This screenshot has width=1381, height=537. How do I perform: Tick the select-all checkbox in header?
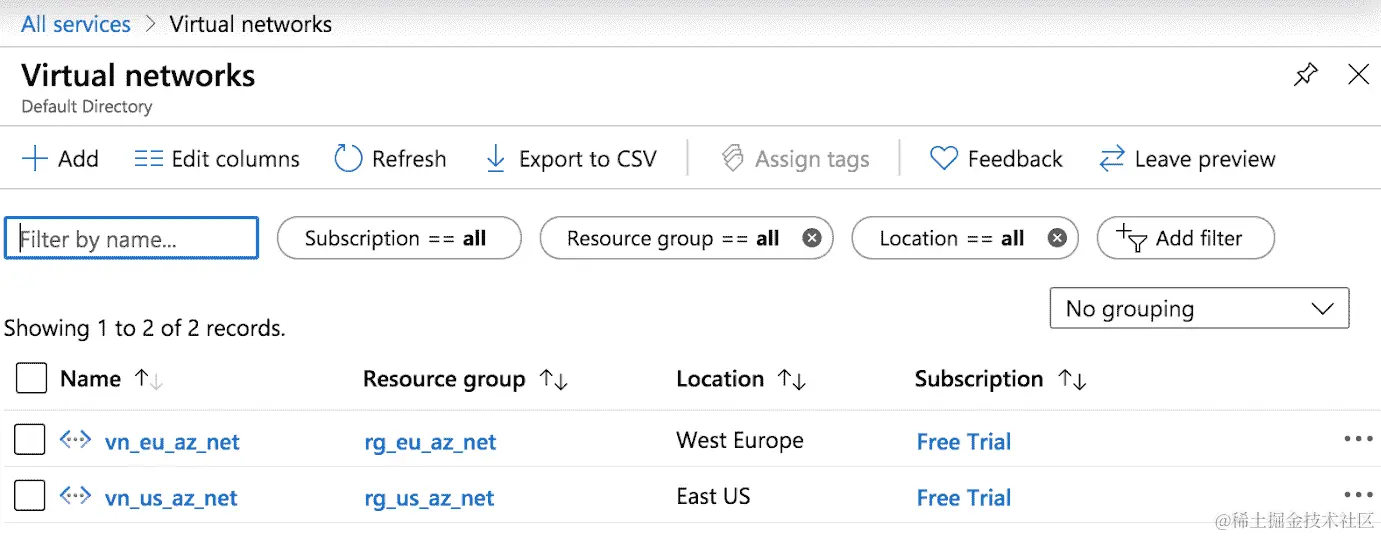tap(32, 379)
